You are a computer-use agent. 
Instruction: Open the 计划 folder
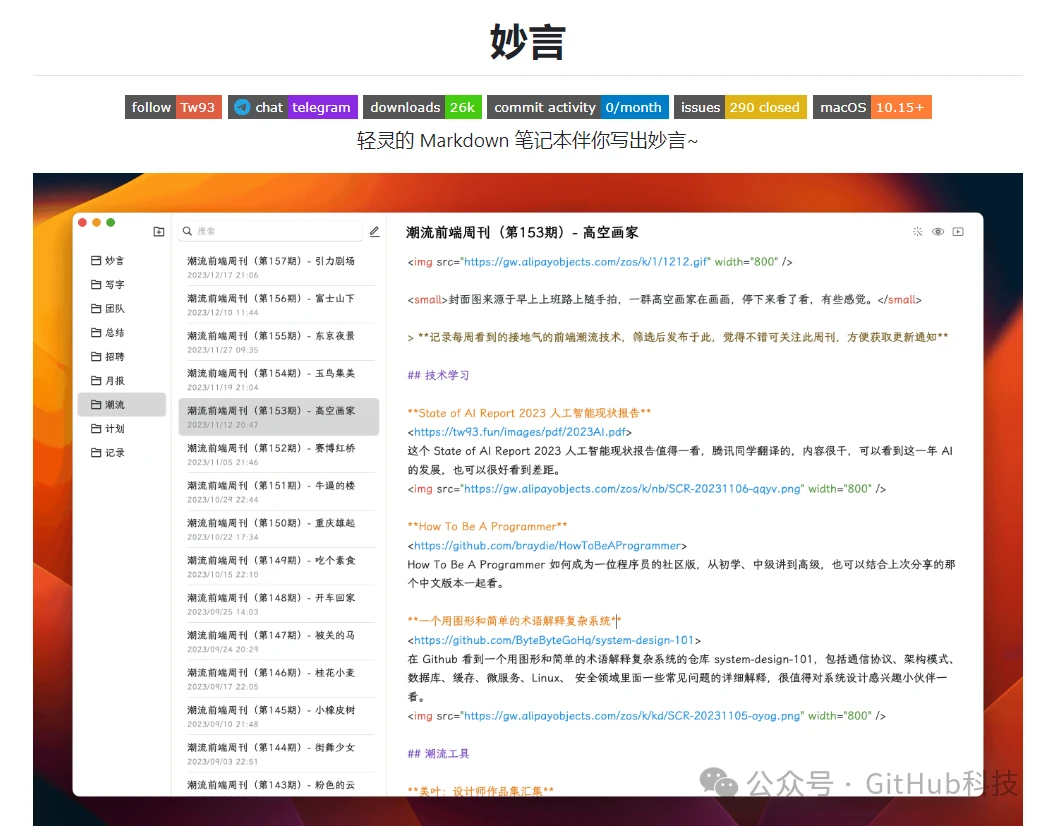[114, 429]
